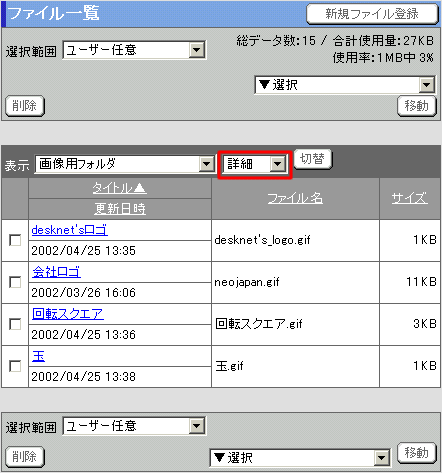Open the bottom 選択範囲 ユーザー任意 dropdown
This screenshot has height=473, width=442.
(x=134, y=426)
